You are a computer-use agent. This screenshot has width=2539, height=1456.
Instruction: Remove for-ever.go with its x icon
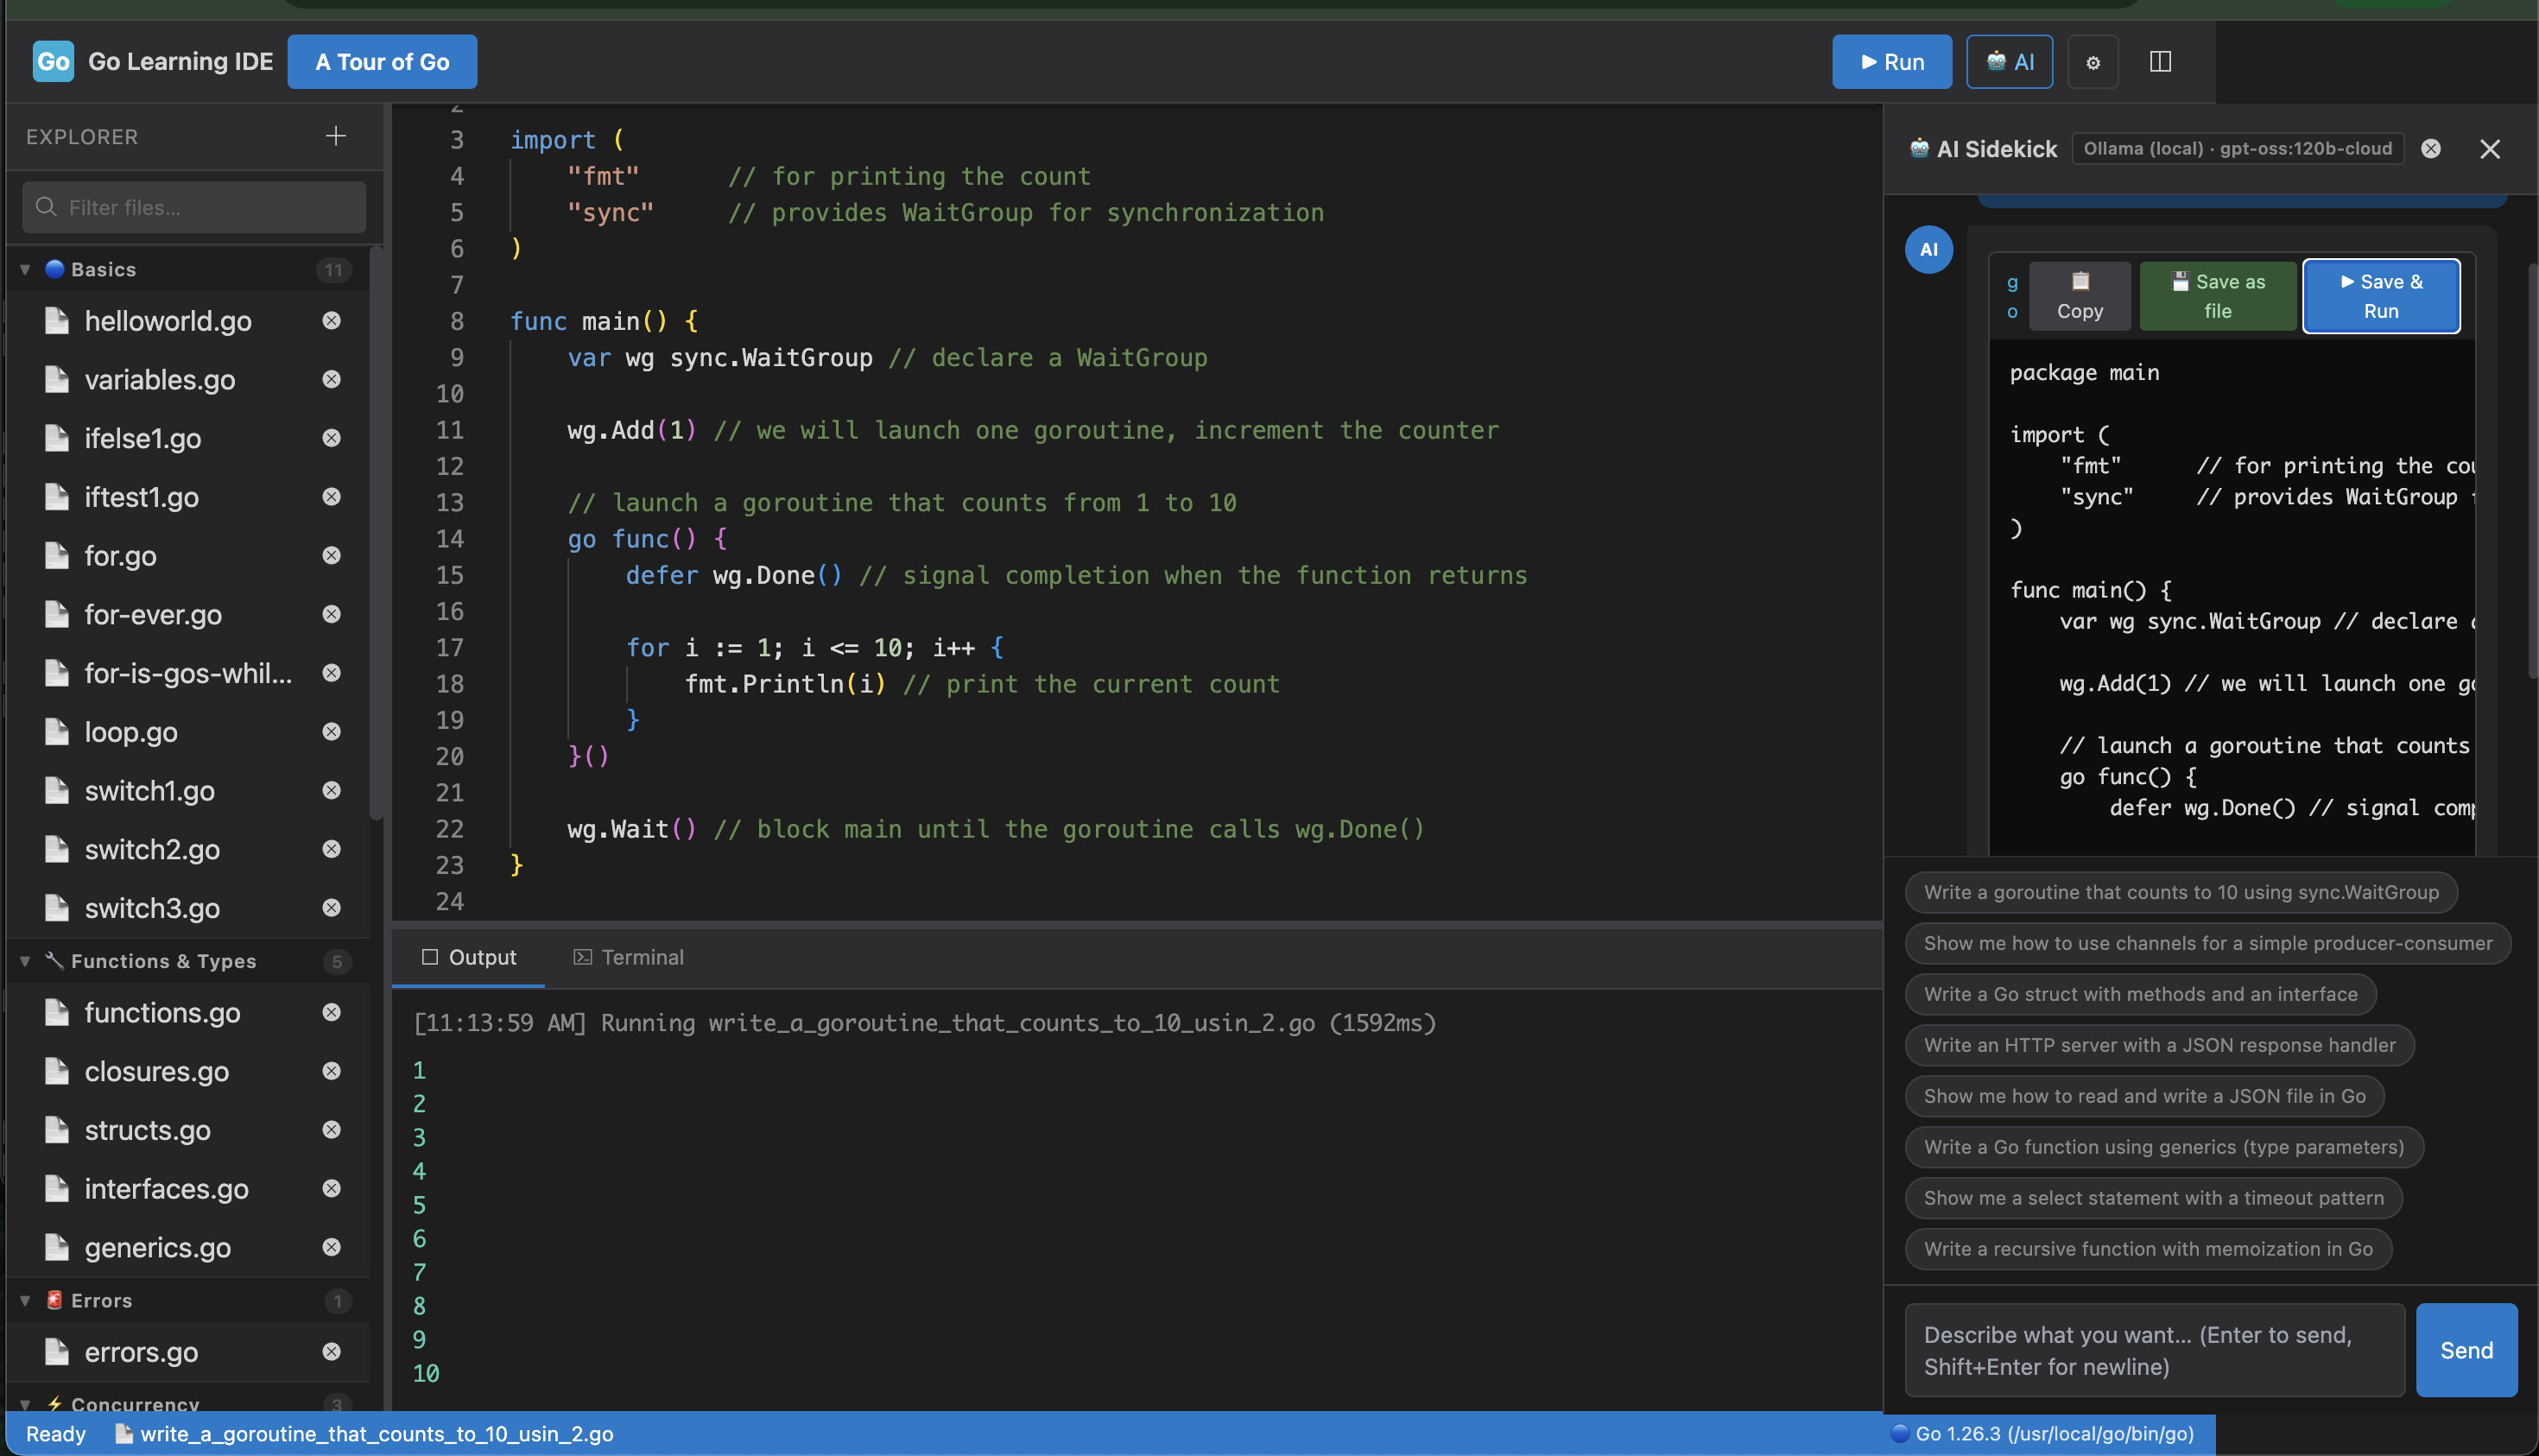(x=332, y=614)
